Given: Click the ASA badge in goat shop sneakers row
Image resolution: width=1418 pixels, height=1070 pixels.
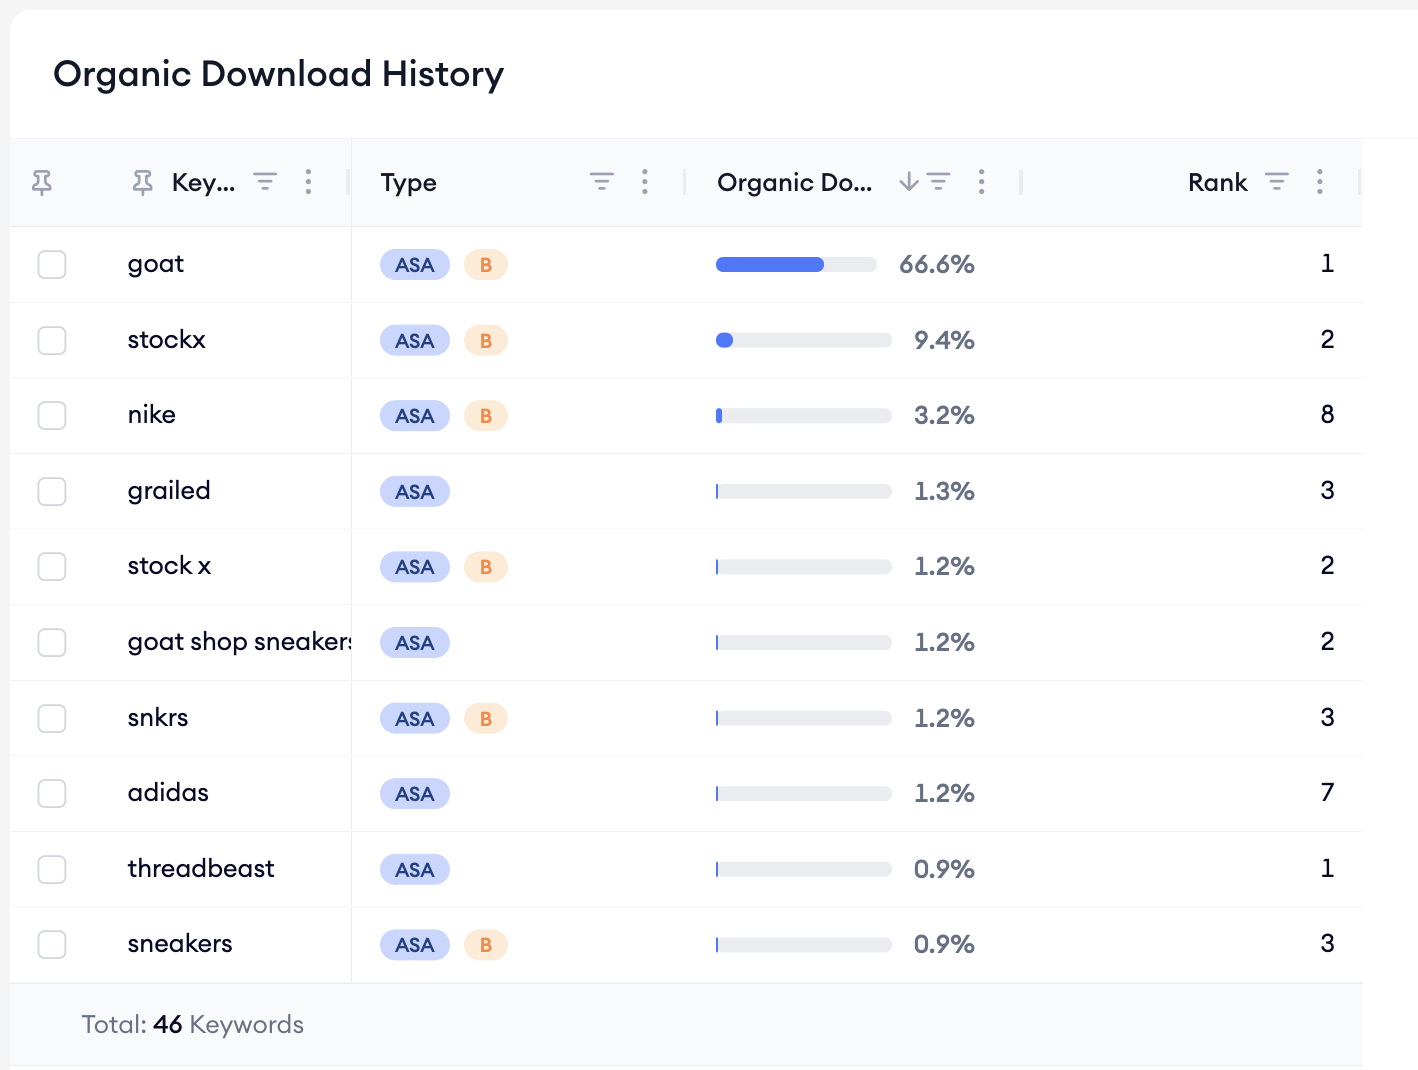Looking at the screenshot, I should pos(415,643).
